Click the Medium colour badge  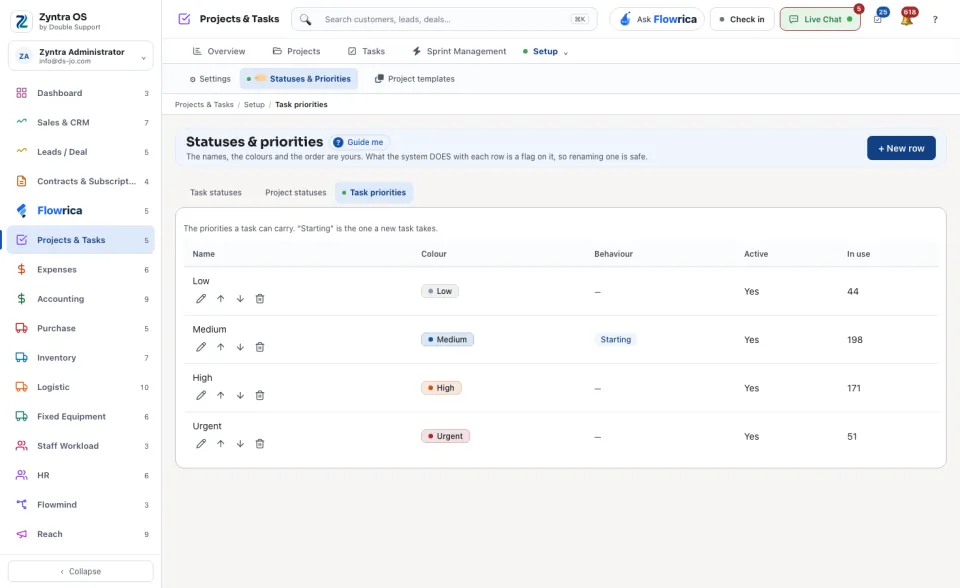tap(448, 340)
